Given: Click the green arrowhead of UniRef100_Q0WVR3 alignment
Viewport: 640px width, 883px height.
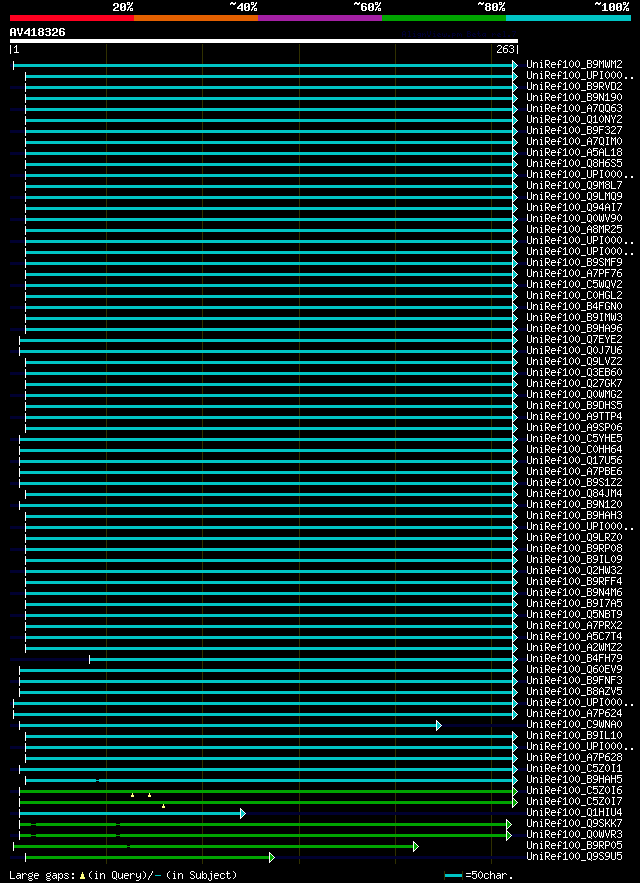Looking at the screenshot, I should tap(509, 835).
